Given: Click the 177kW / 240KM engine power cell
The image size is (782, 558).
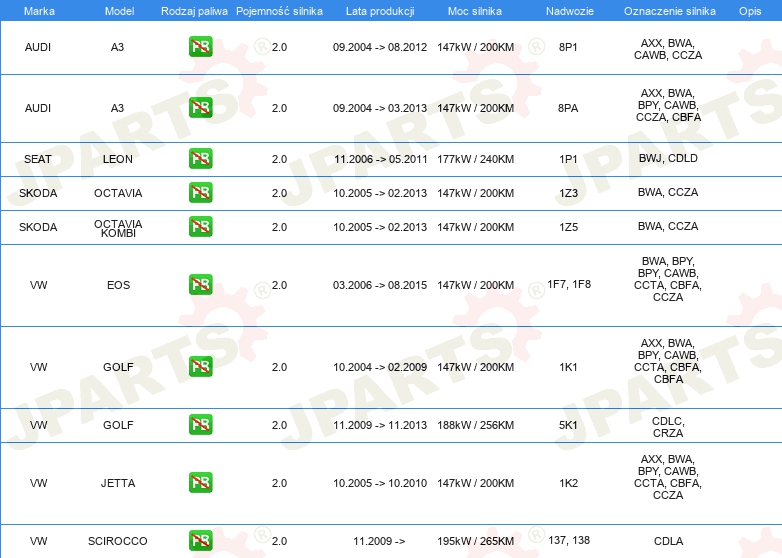Looking at the screenshot, I should (x=475, y=159).
